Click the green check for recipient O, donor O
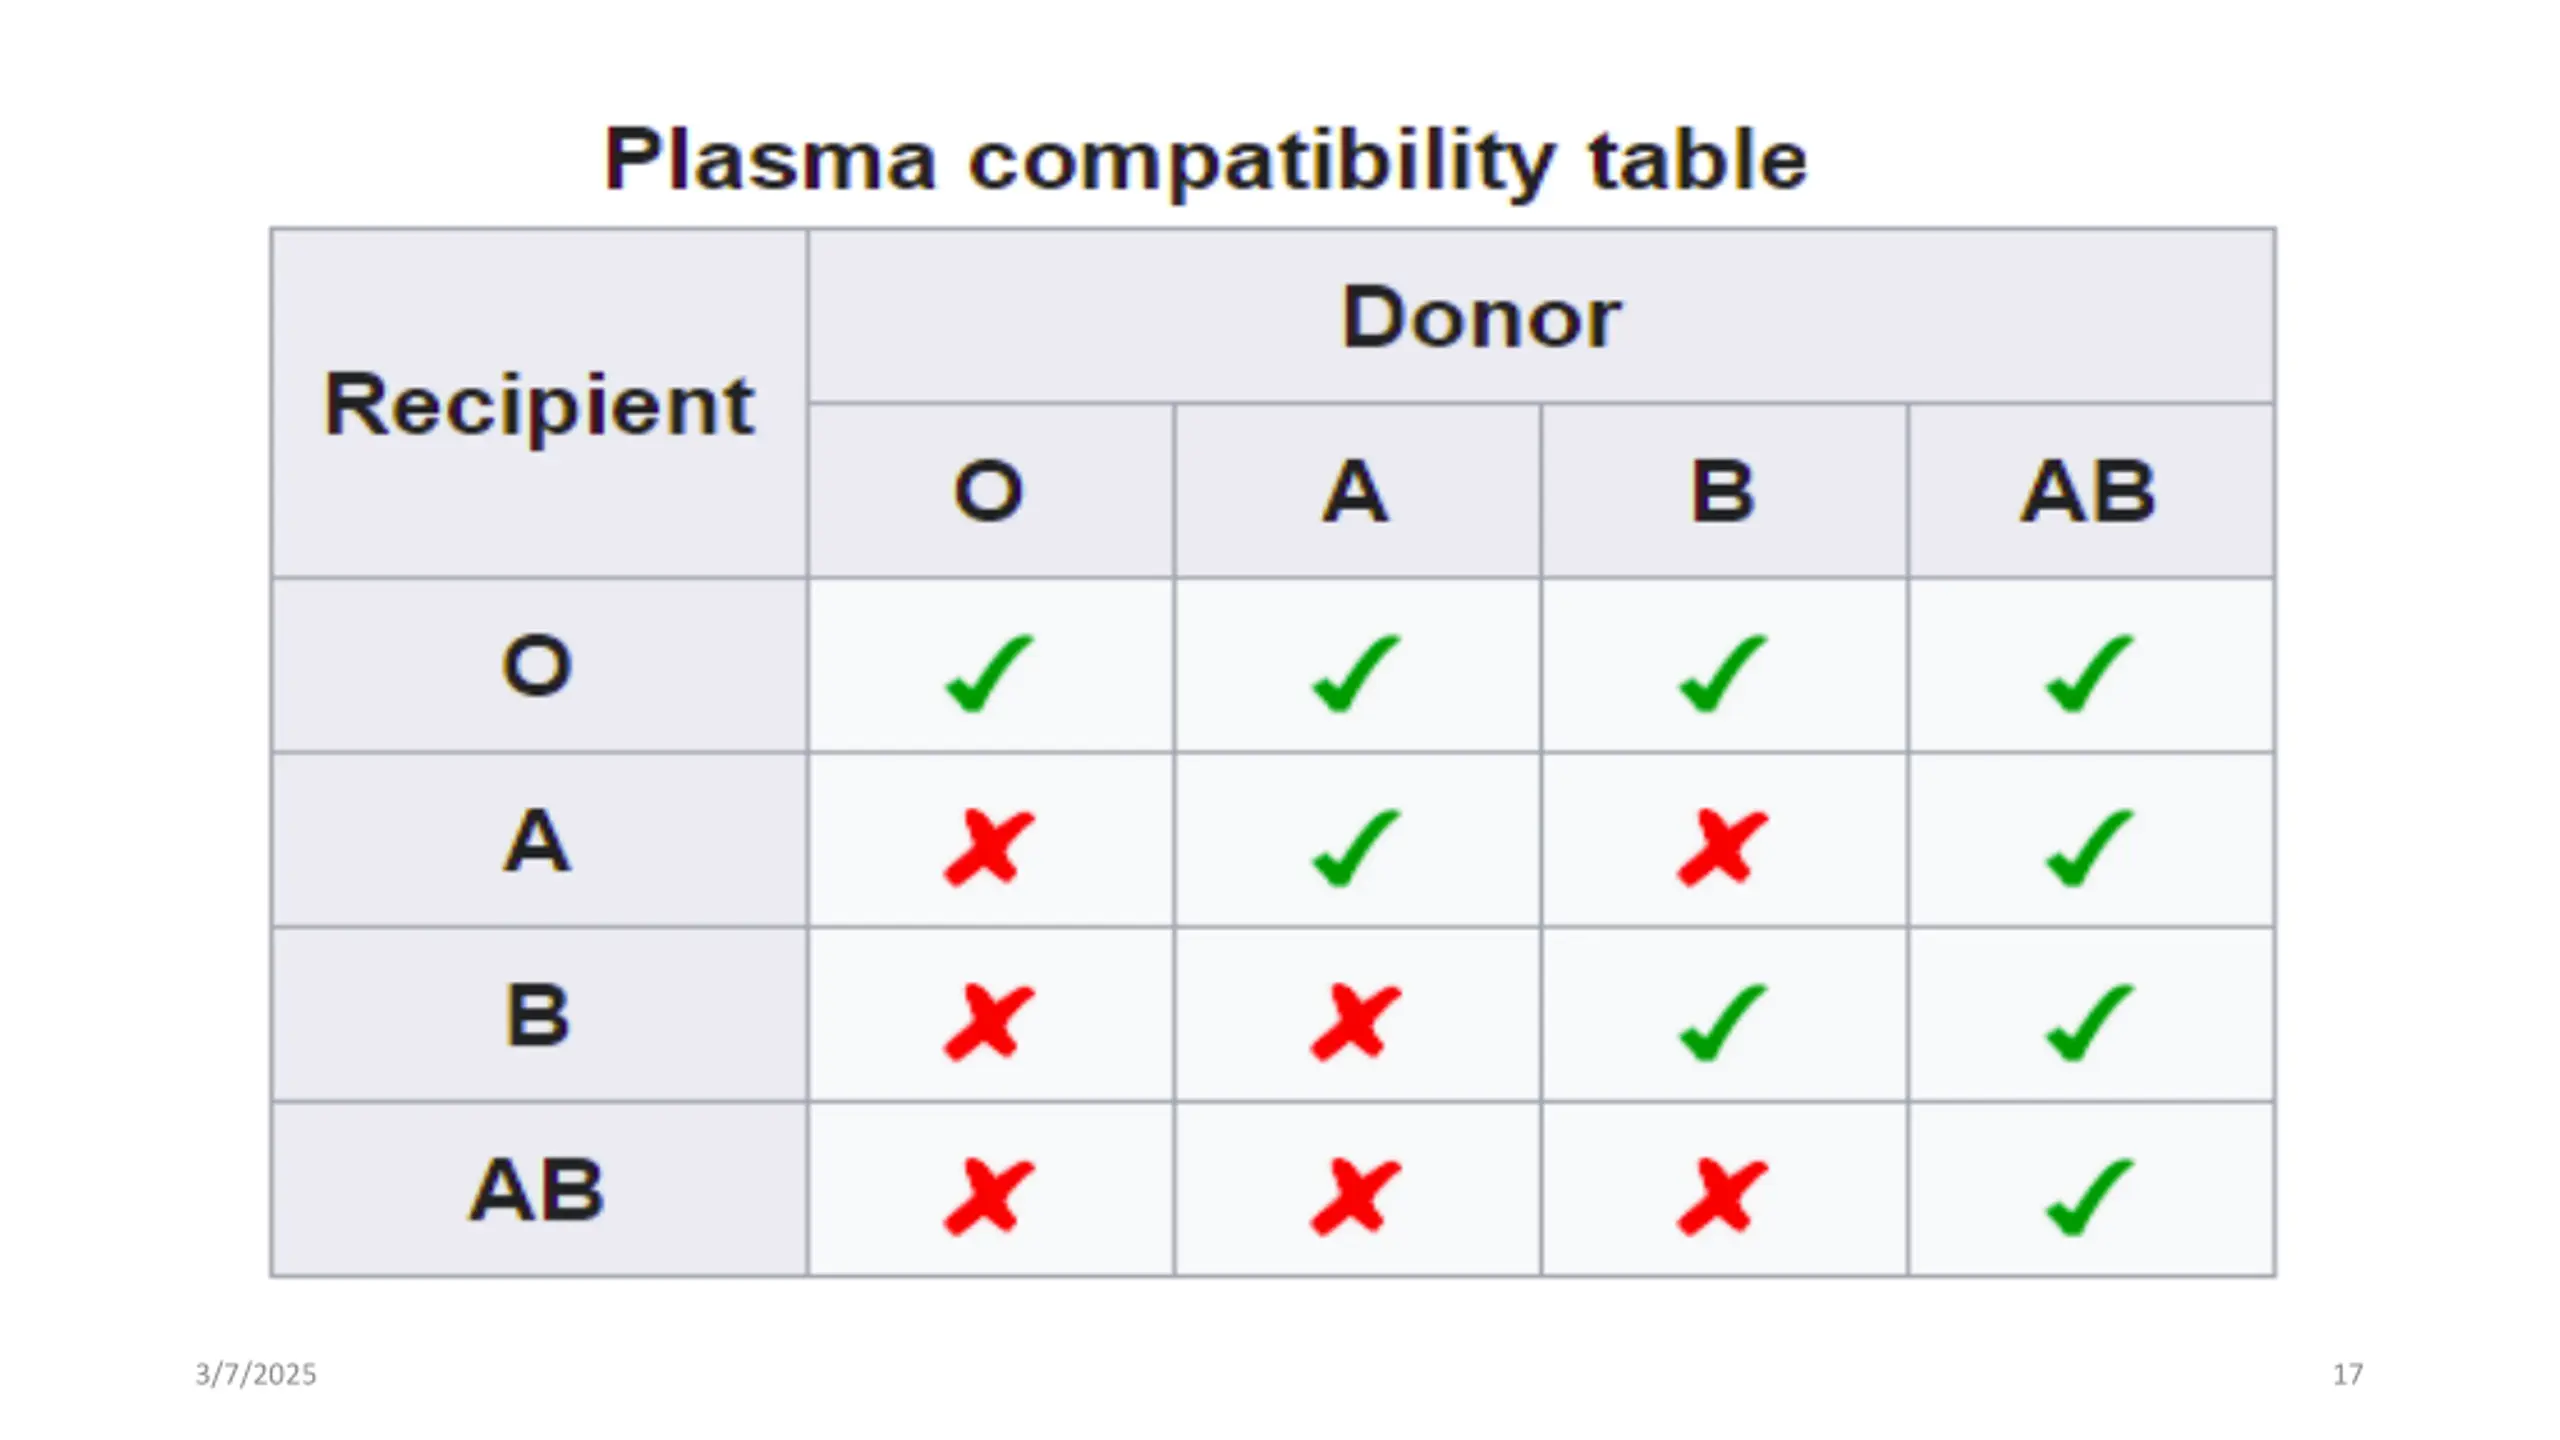This screenshot has width=2560, height=1440. coord(989,673)
